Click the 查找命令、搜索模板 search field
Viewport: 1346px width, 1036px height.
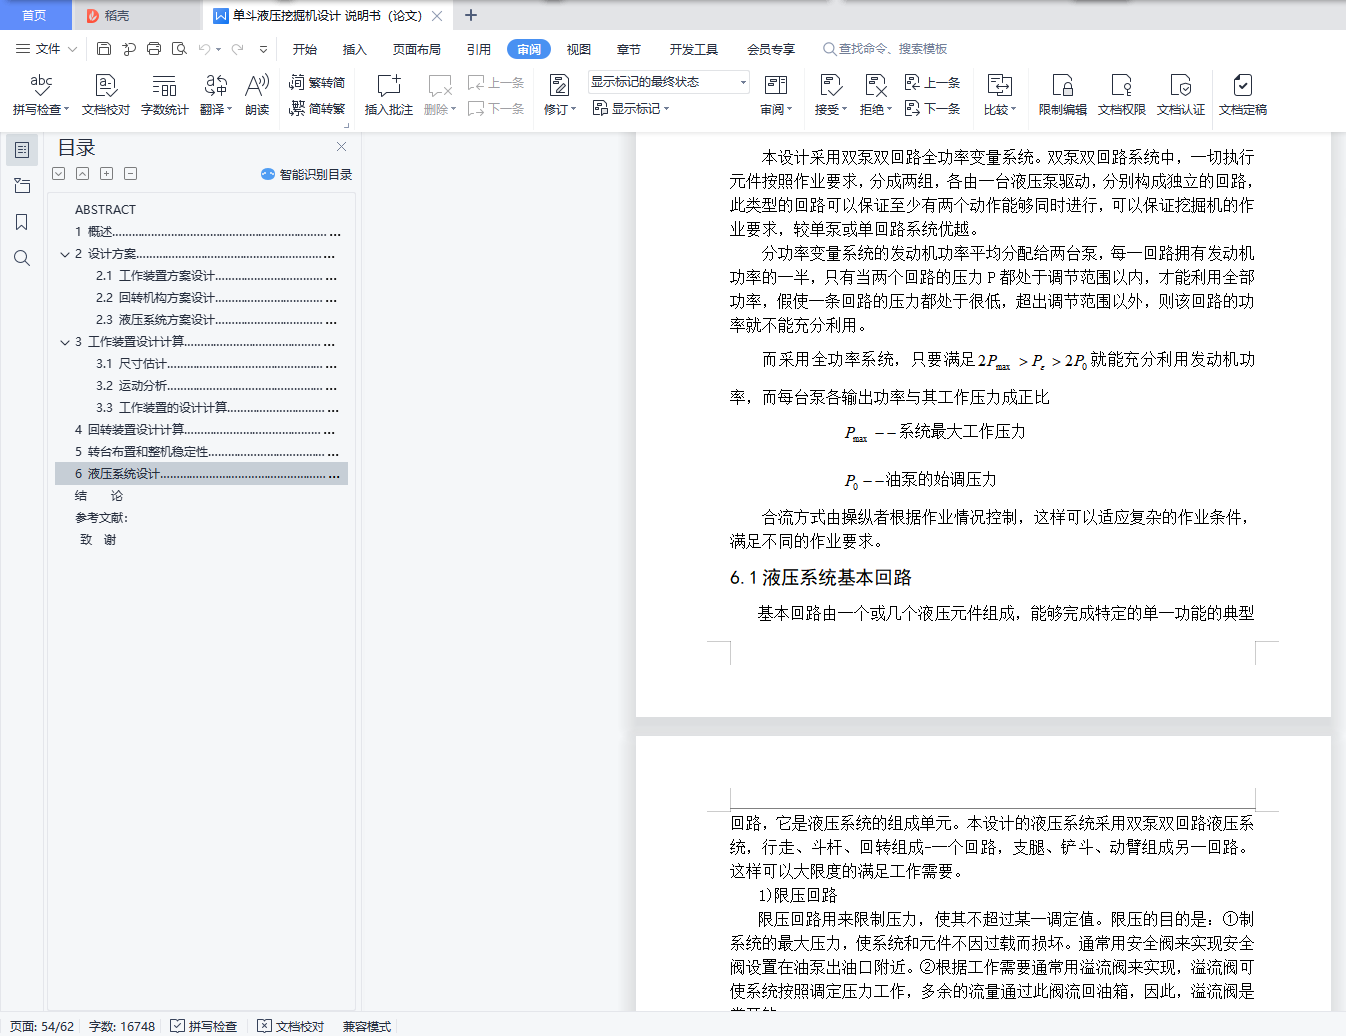click(885, 49)
